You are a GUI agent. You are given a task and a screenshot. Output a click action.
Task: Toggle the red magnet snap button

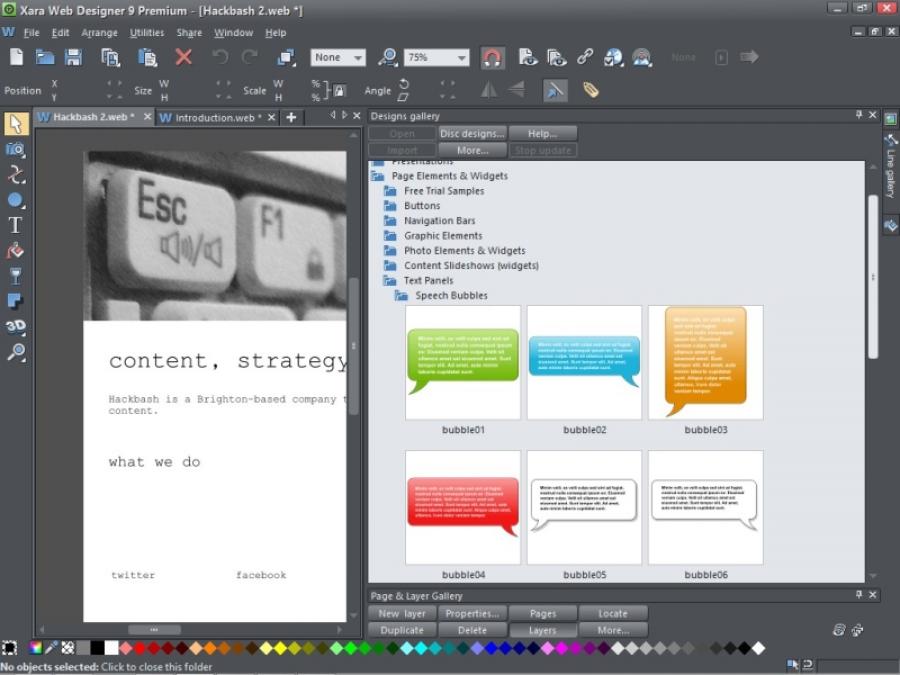coord(492,57)
